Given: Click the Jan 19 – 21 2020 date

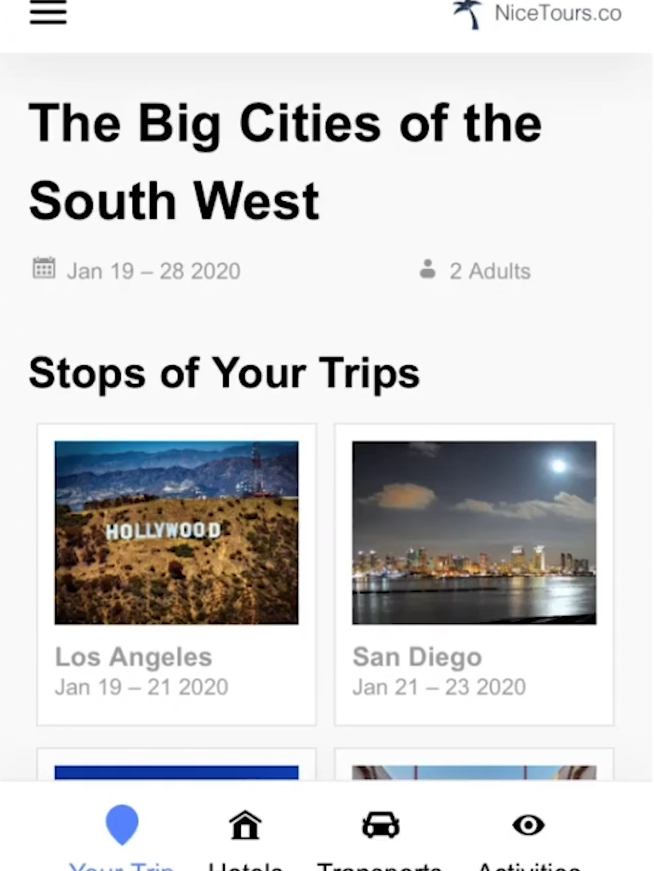Looking at the screenshot, I should 141,687.
